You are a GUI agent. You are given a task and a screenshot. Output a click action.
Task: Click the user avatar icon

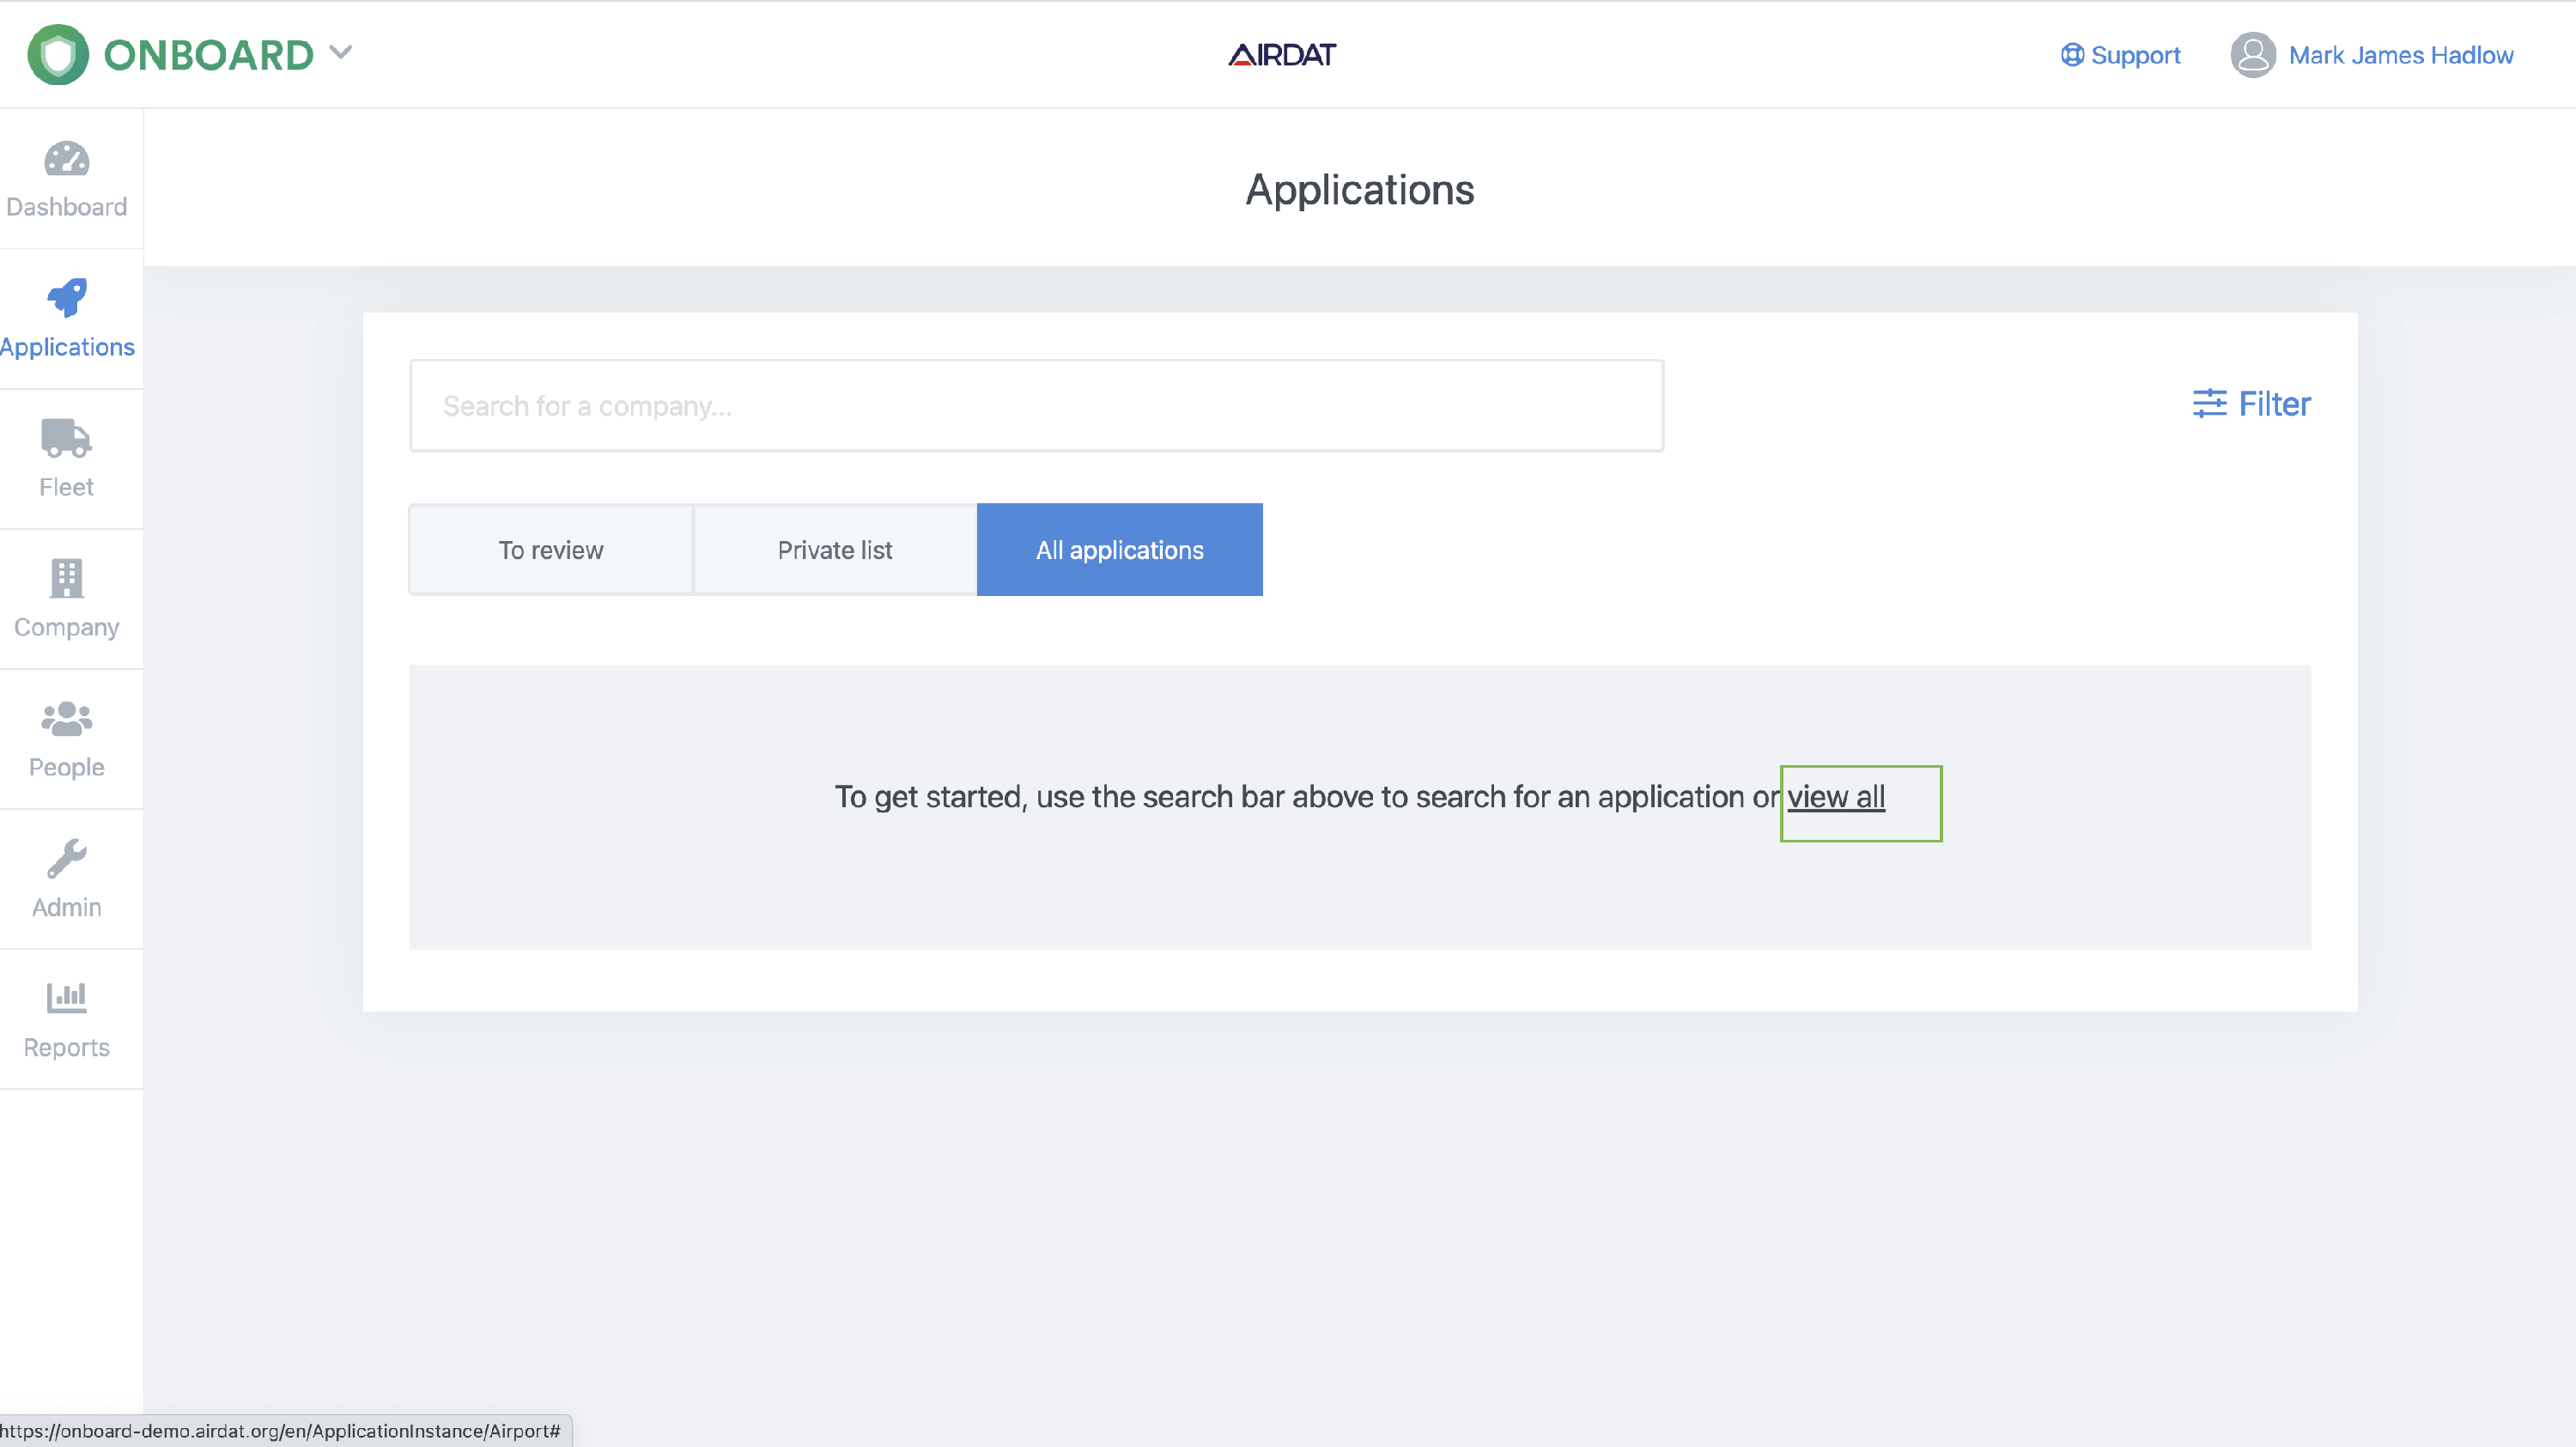[2252, 55]
